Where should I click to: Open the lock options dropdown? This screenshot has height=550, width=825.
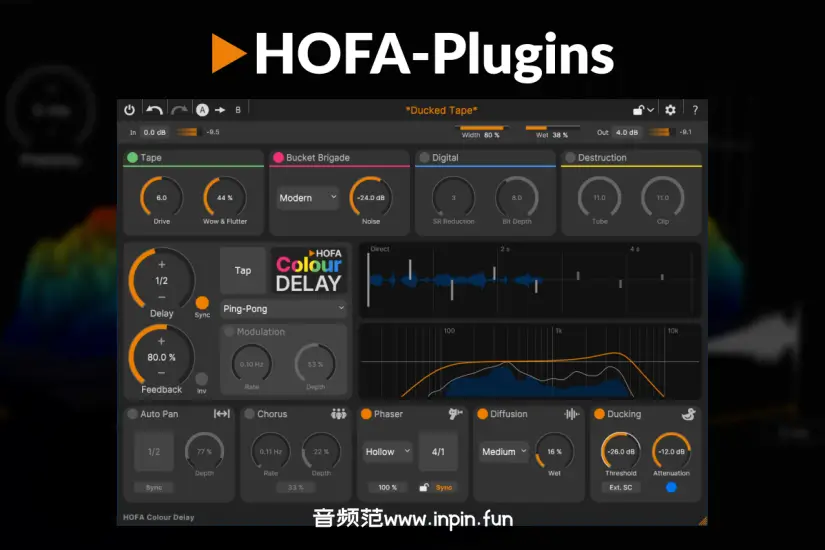pos(643,110)
